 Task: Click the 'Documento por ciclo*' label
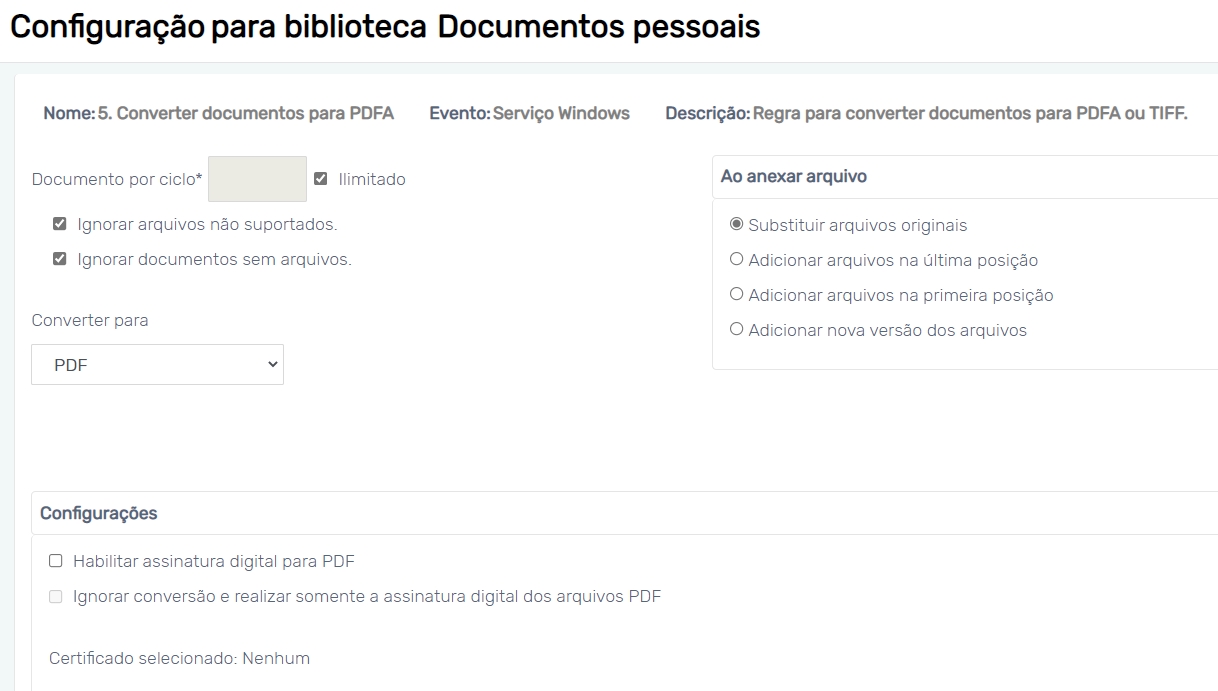(117, 179)
